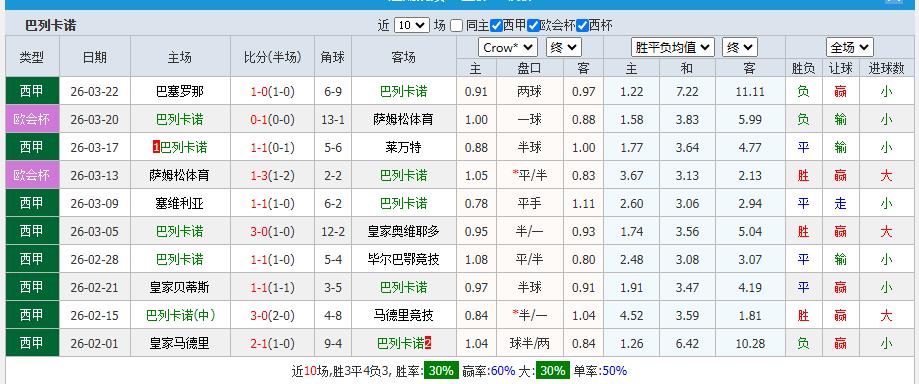Open 皇家马德里 team link

[180, 343]
